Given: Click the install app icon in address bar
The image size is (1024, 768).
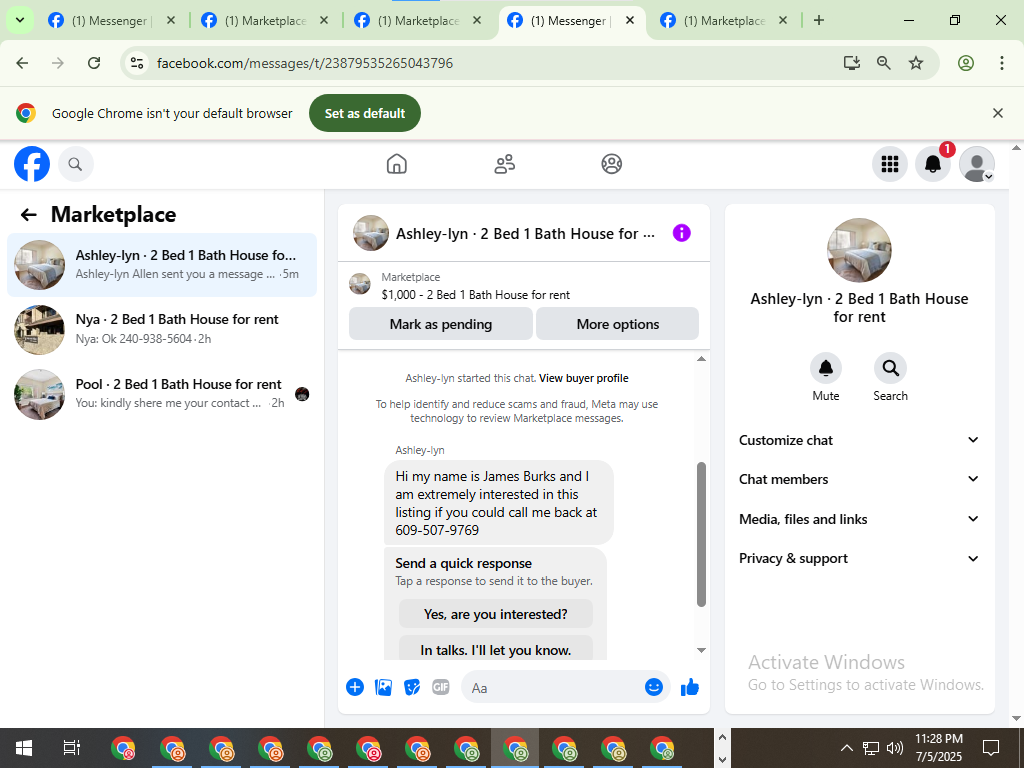Looking at the screenshot, I should (x=851, y=63).
